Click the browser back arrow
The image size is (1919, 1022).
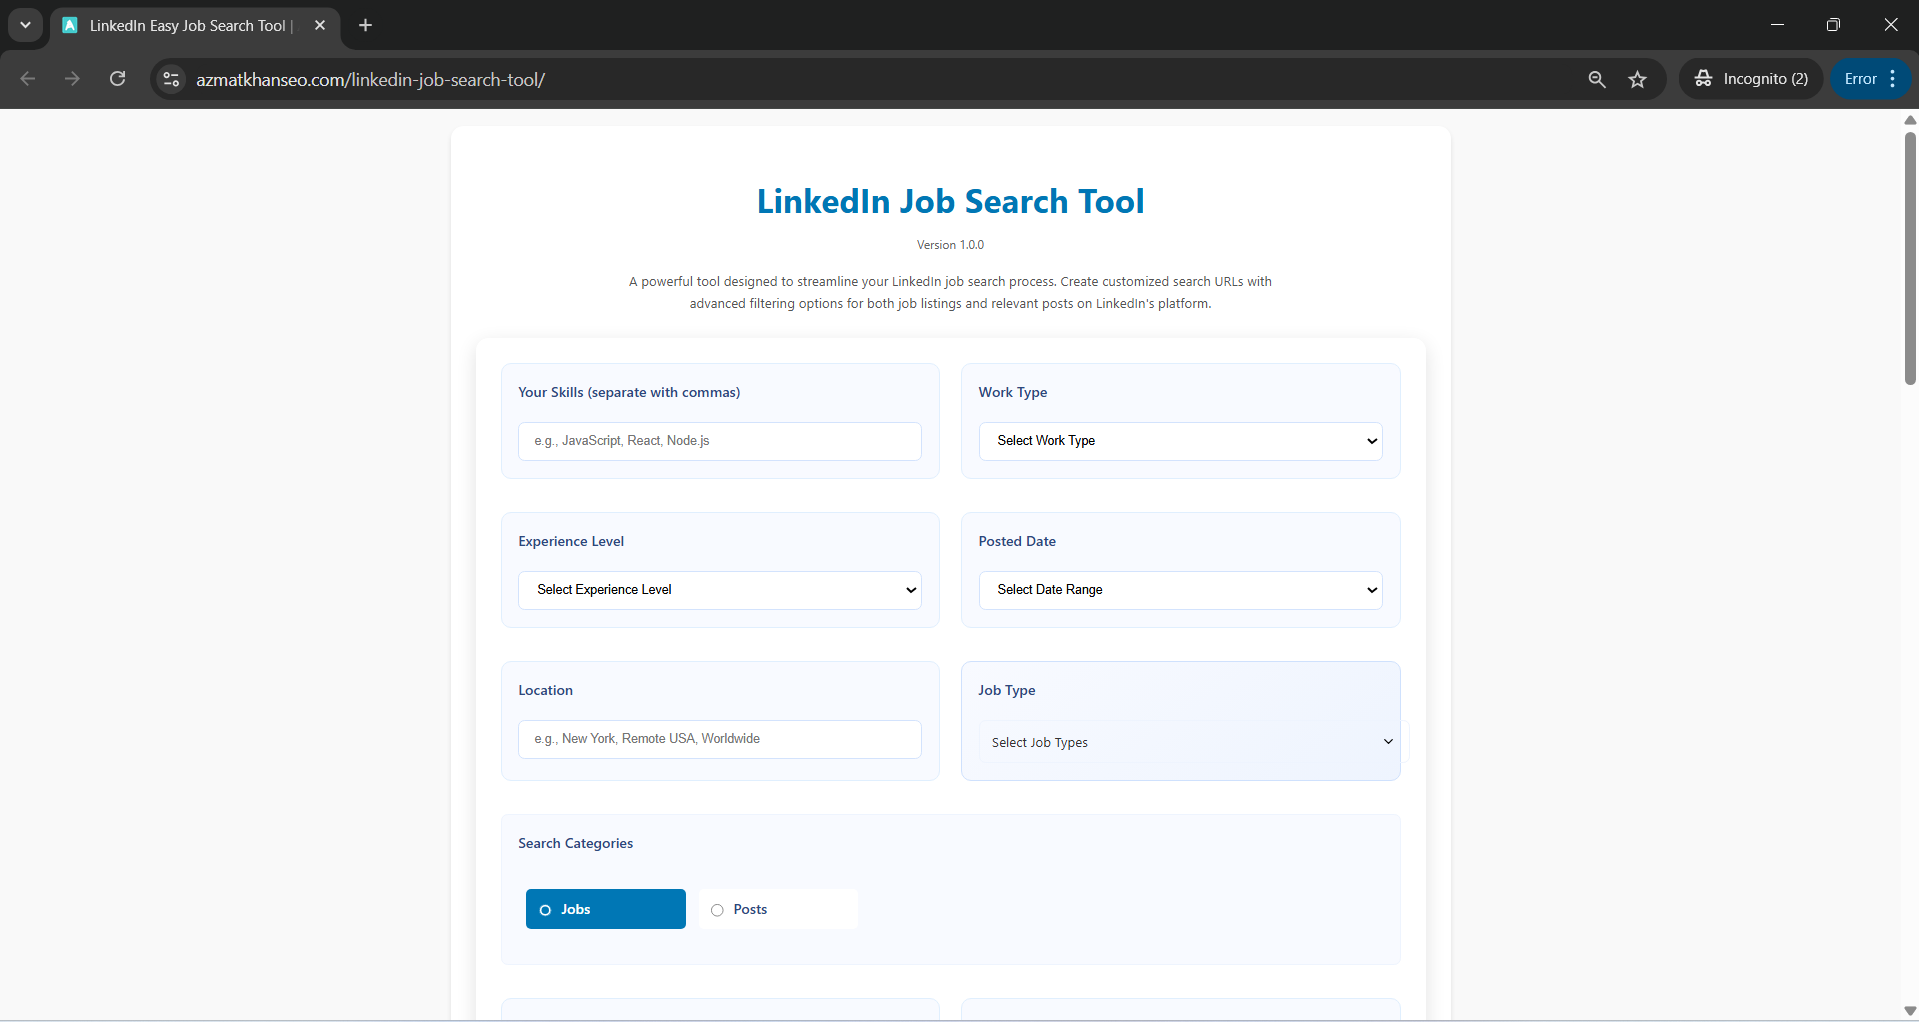point(28,79)
